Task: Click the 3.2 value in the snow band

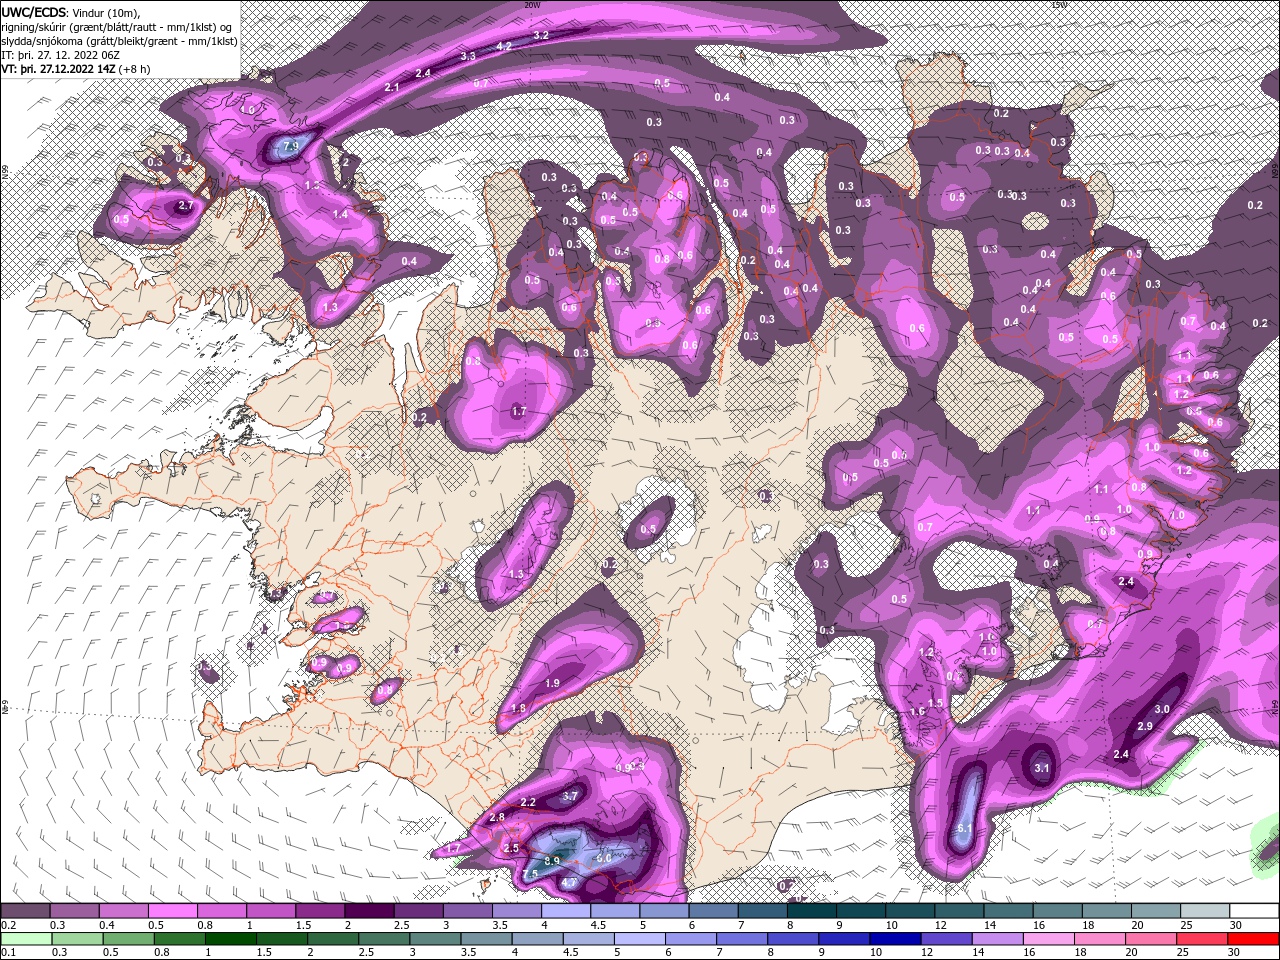Action: [541, 35]
